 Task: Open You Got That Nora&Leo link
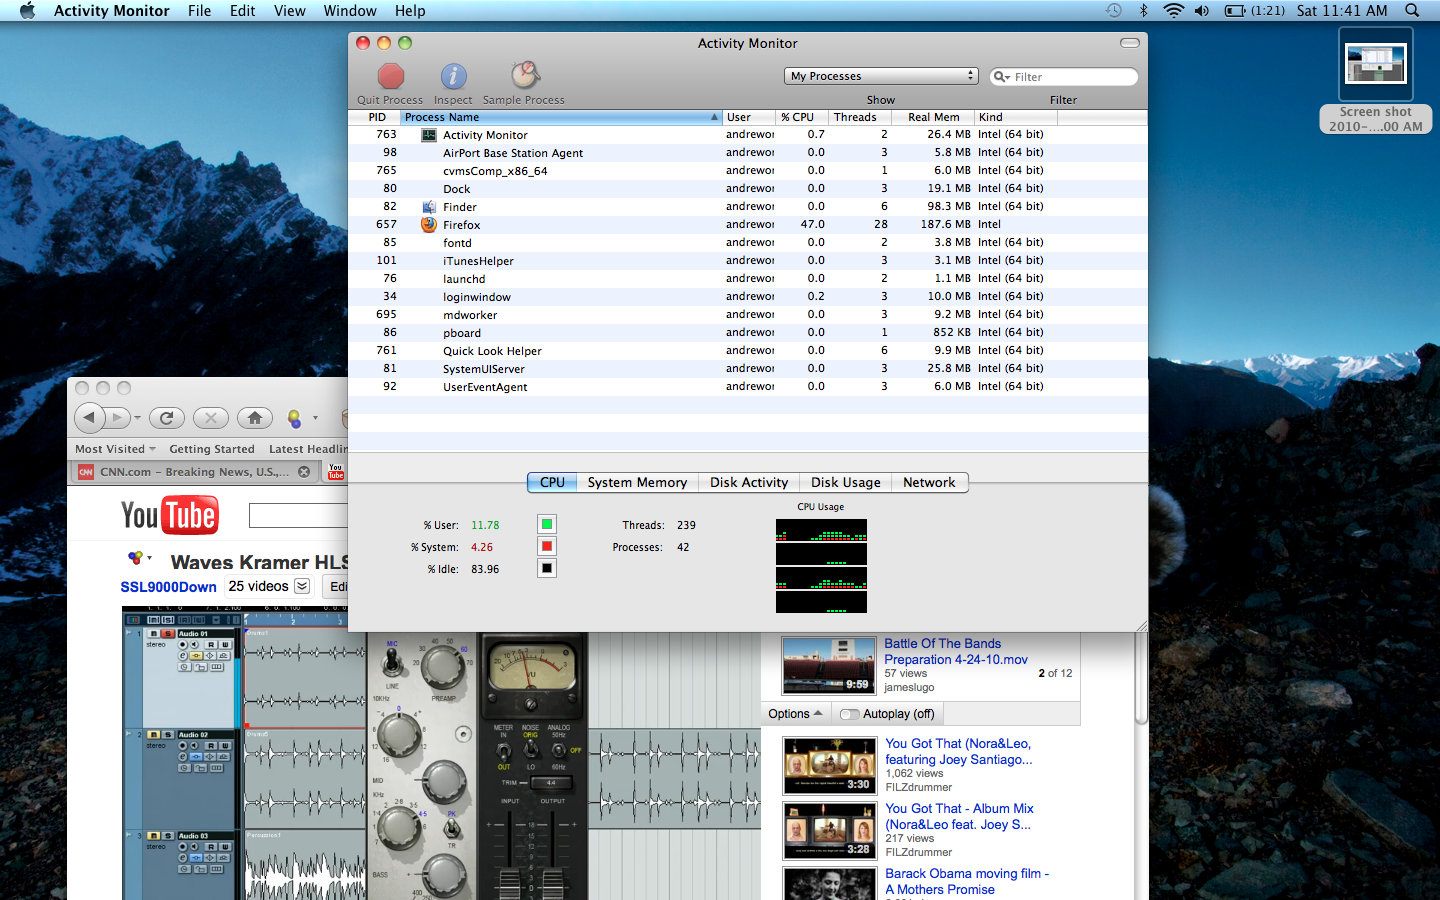coord(959,751)
